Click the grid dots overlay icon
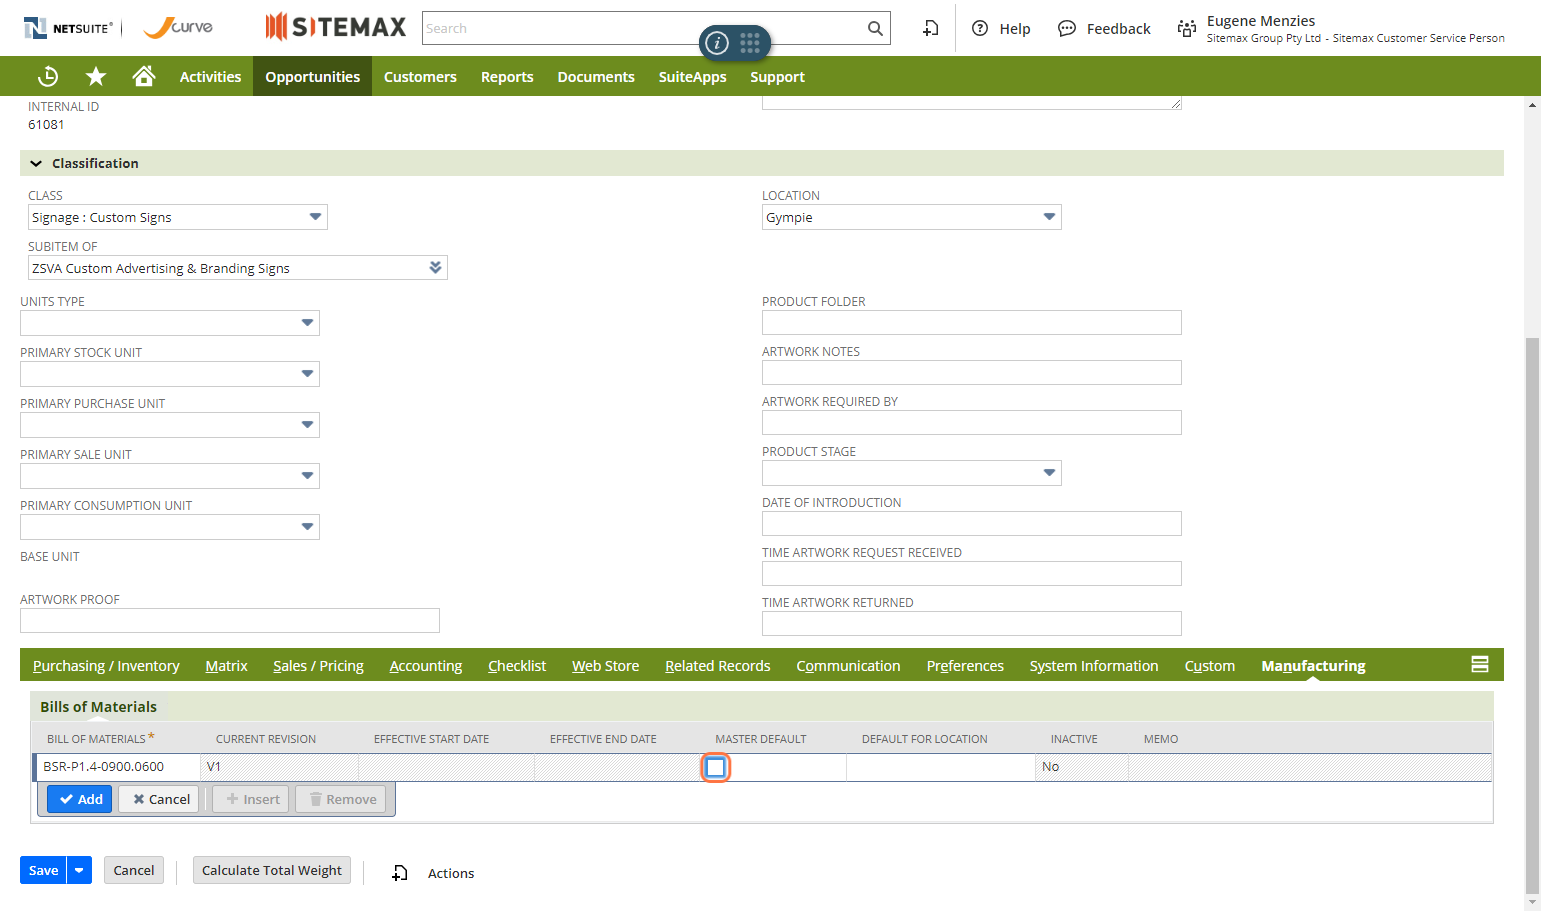1541x911 pixels. click(750, 42)
